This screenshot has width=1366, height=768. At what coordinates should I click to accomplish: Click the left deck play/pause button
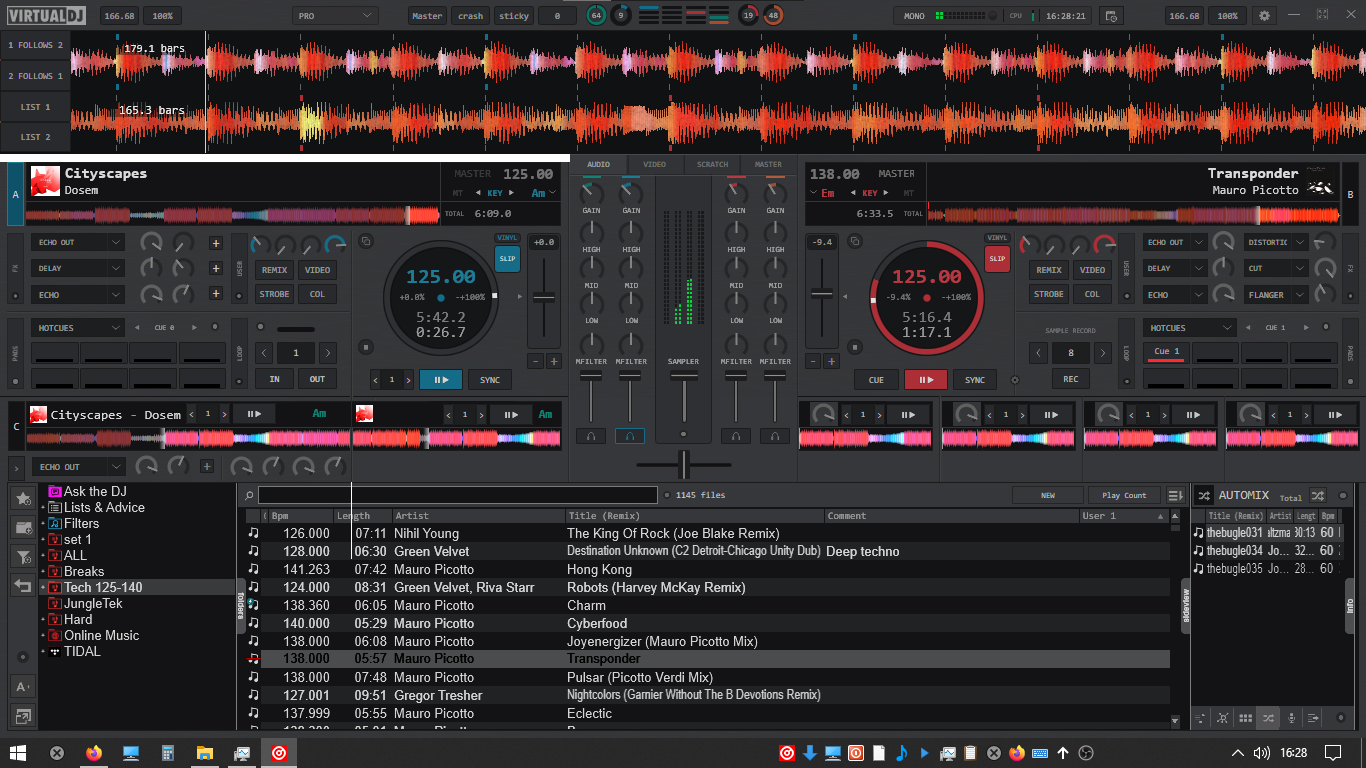pos(441,380)
